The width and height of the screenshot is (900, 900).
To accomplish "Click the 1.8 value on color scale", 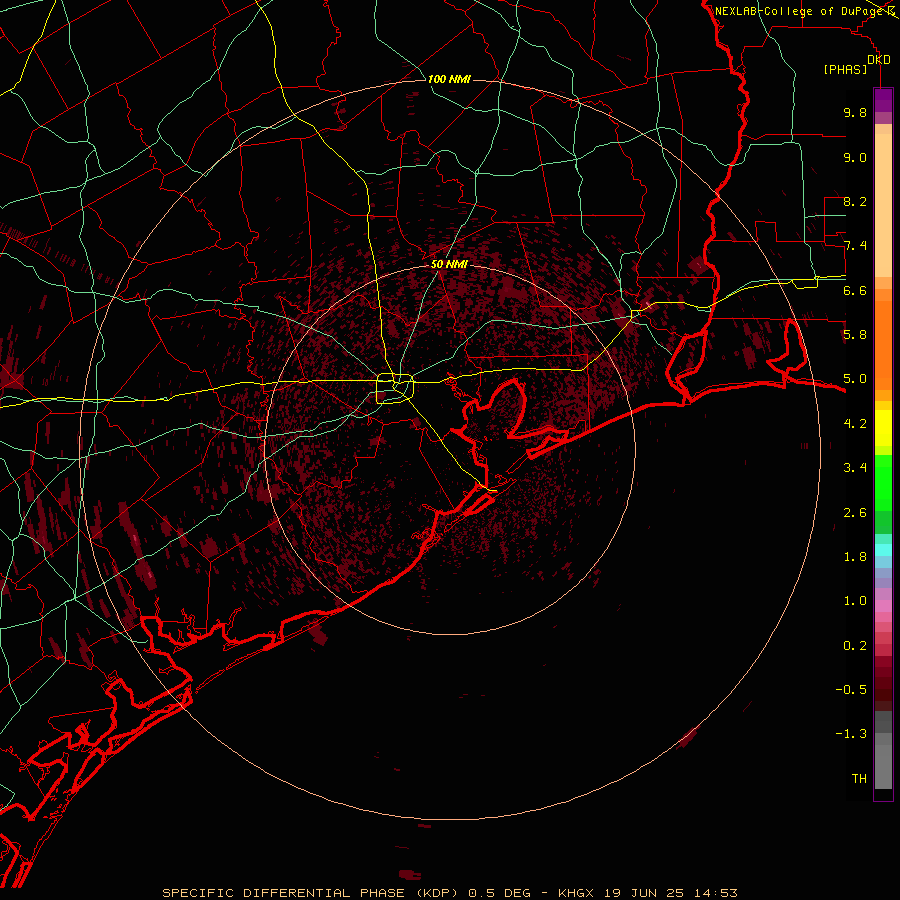I will [855, 557].
